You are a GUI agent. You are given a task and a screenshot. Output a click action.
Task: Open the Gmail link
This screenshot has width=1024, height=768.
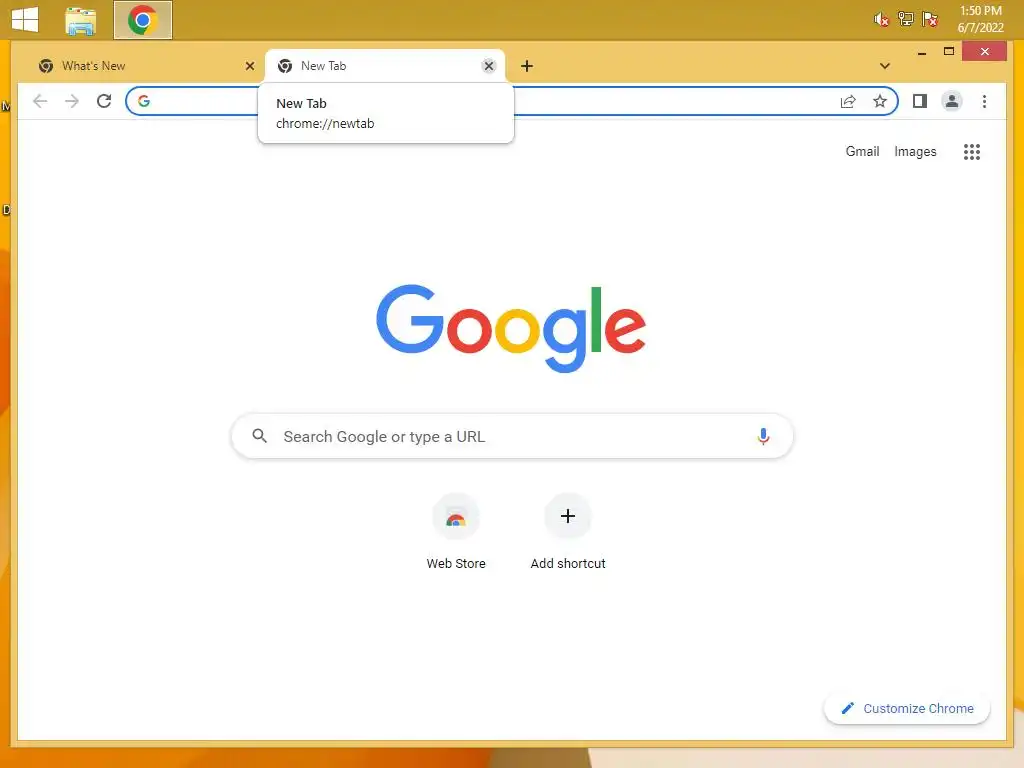tap(862, 152)
